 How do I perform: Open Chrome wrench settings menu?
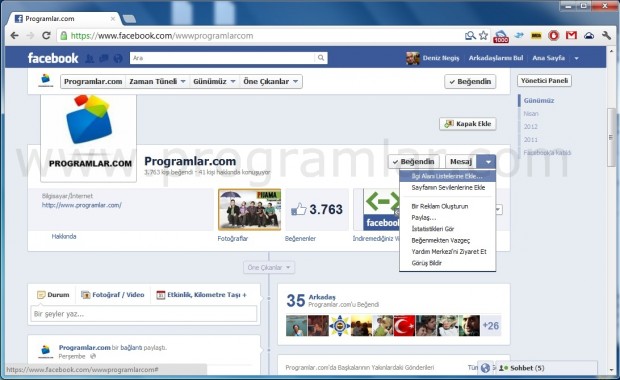coord(607,36)
